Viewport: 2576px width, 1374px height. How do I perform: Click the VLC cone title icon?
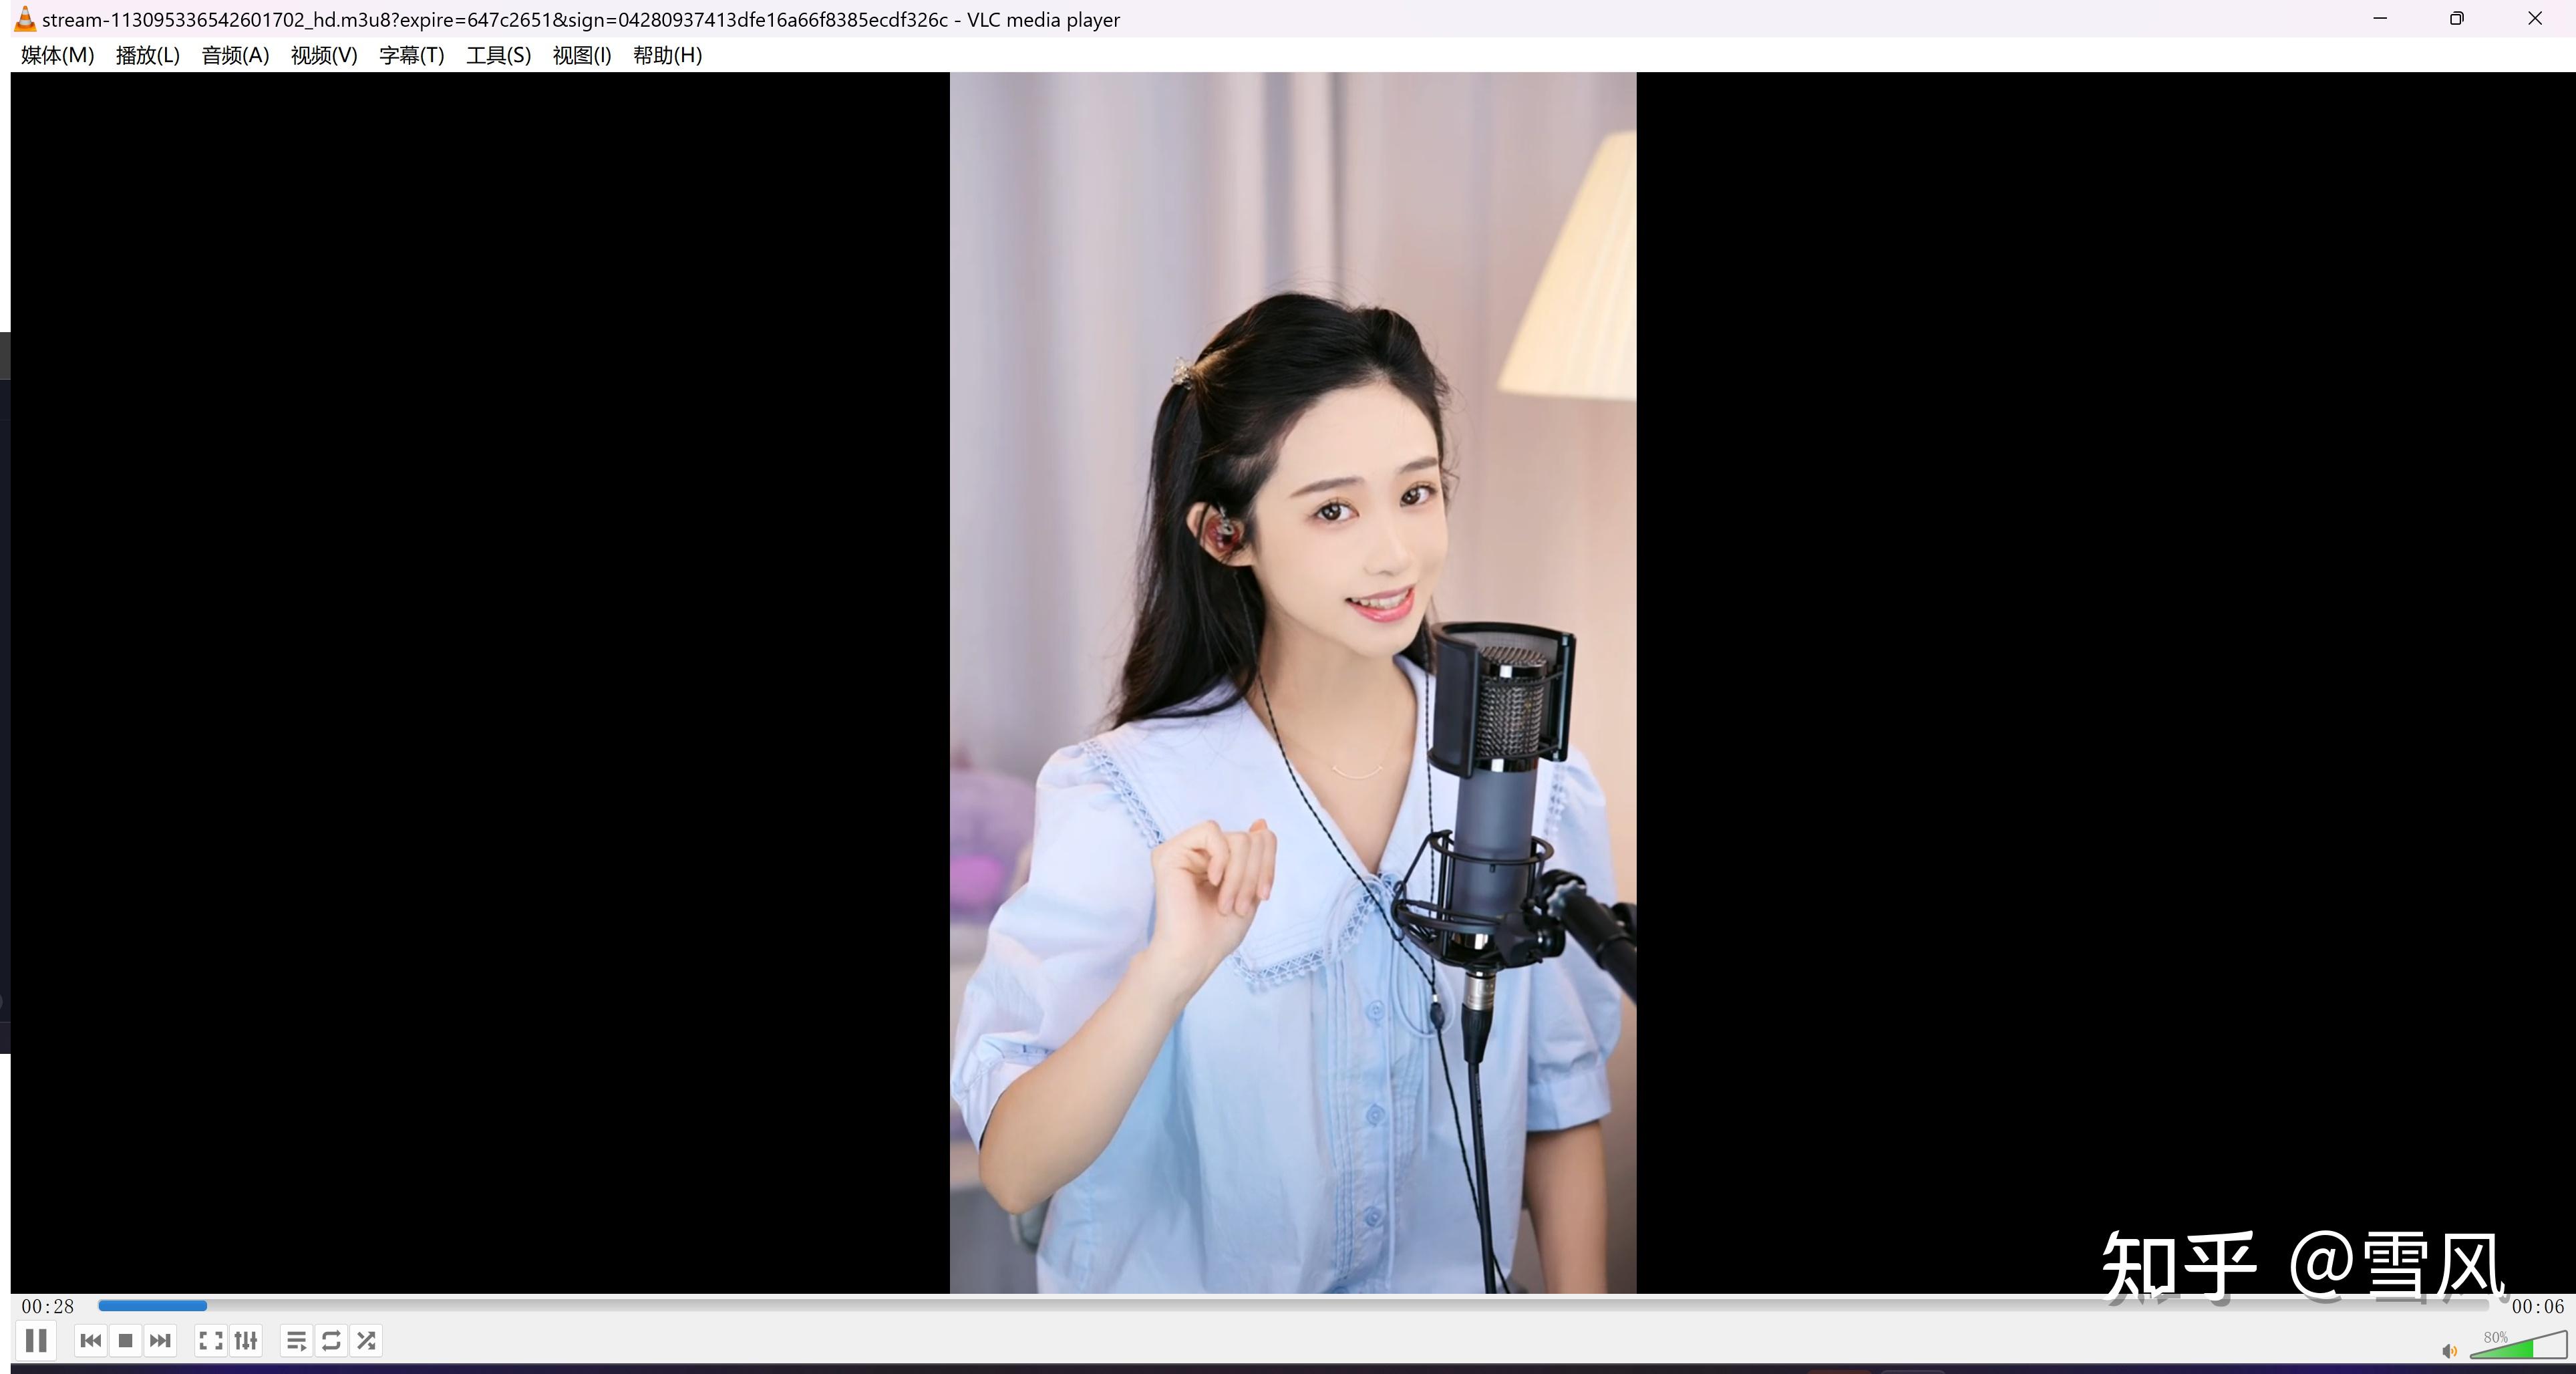25,19
